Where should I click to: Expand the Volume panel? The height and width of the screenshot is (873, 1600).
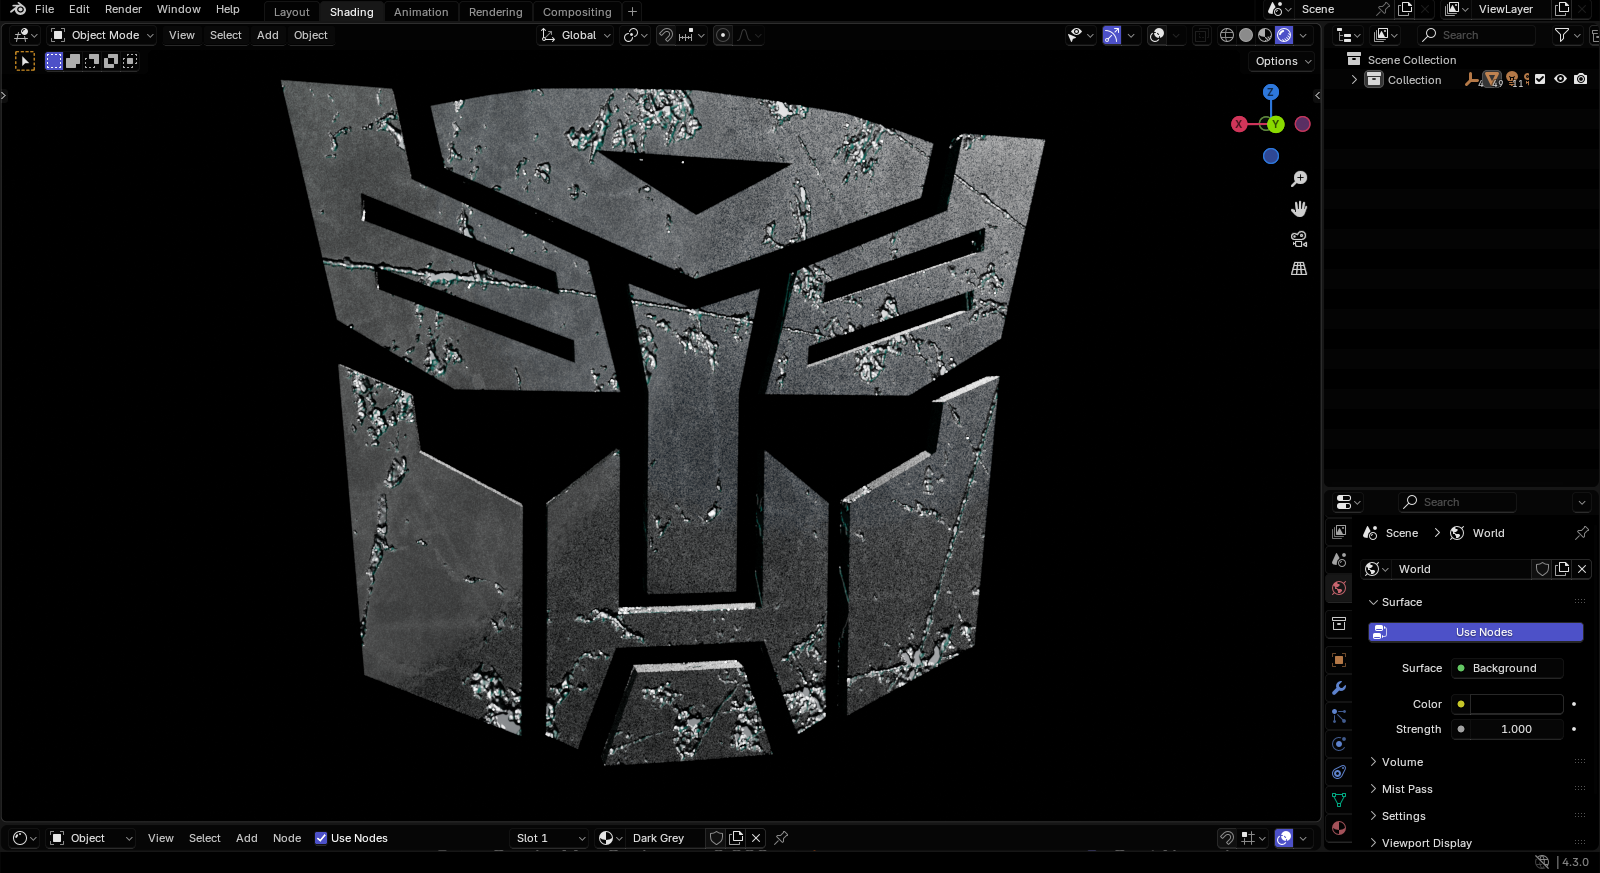click(1374, 762)
